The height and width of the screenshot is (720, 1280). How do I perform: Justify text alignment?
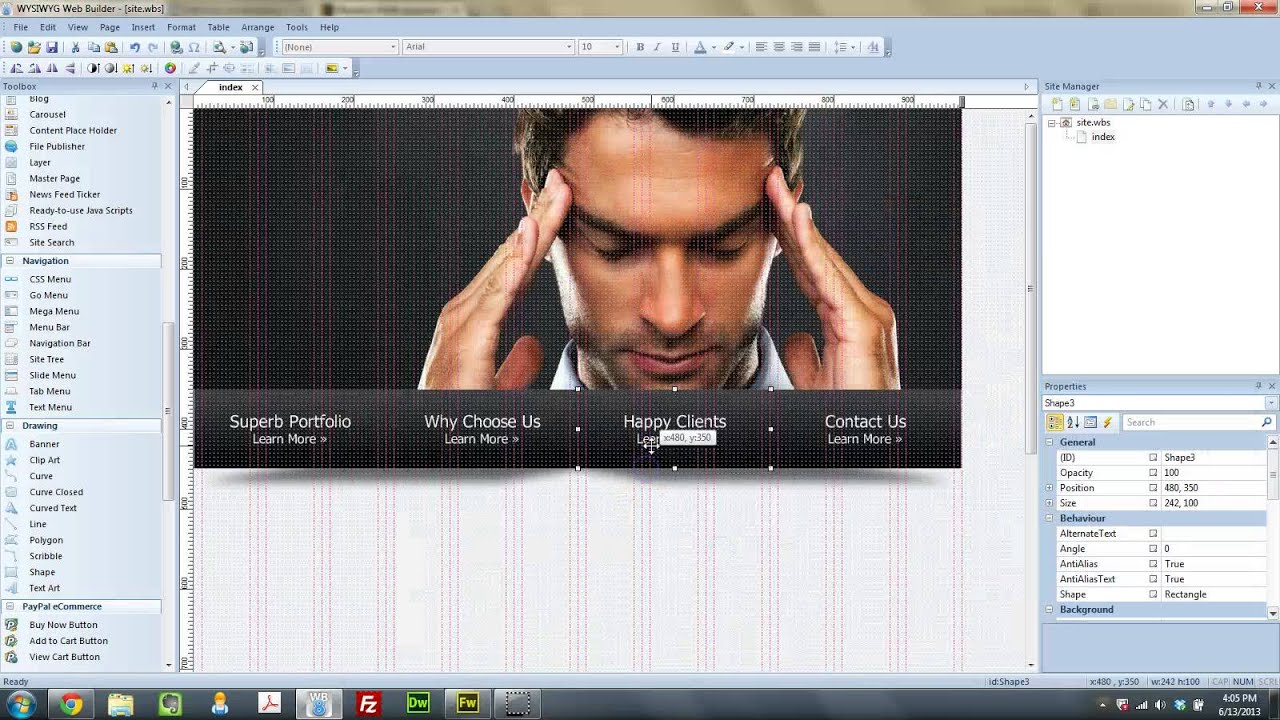click(x=814, y=47)
